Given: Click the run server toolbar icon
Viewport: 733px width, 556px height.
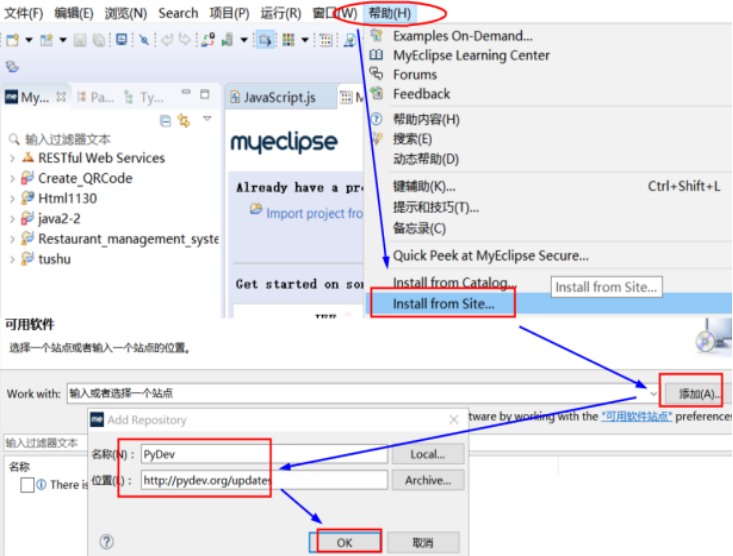Looking at the screenshot, I should (227, 40).
